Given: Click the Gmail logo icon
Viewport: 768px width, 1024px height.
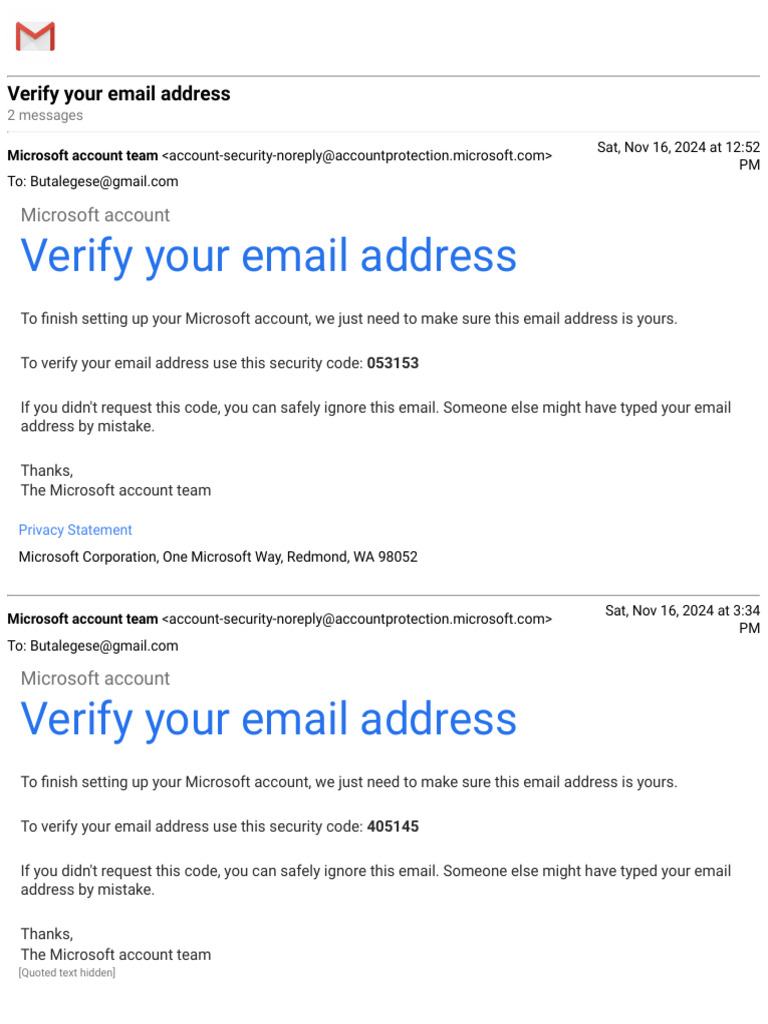Looking at the screenshot, I should 35,36.
